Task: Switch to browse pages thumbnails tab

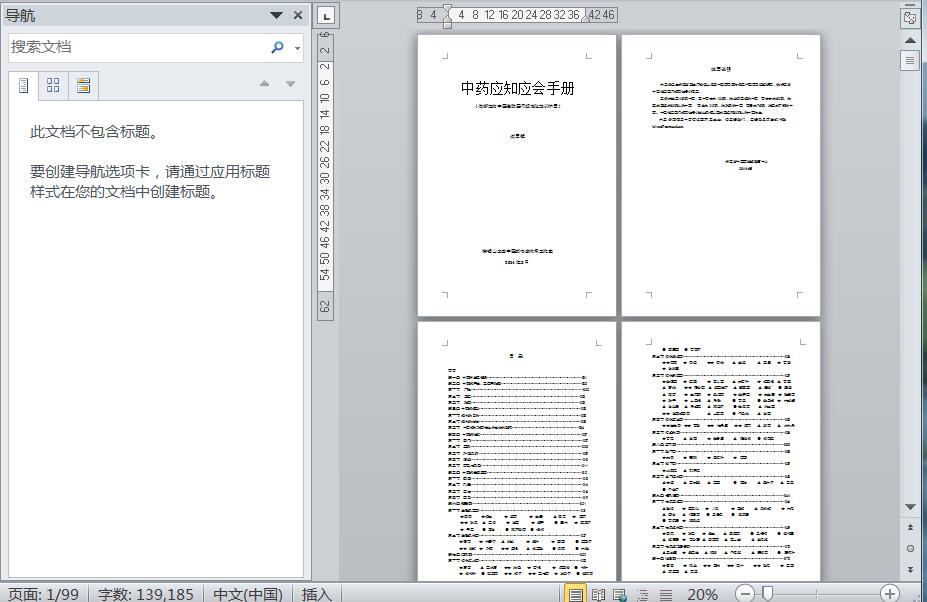Action: coord(54,86)
